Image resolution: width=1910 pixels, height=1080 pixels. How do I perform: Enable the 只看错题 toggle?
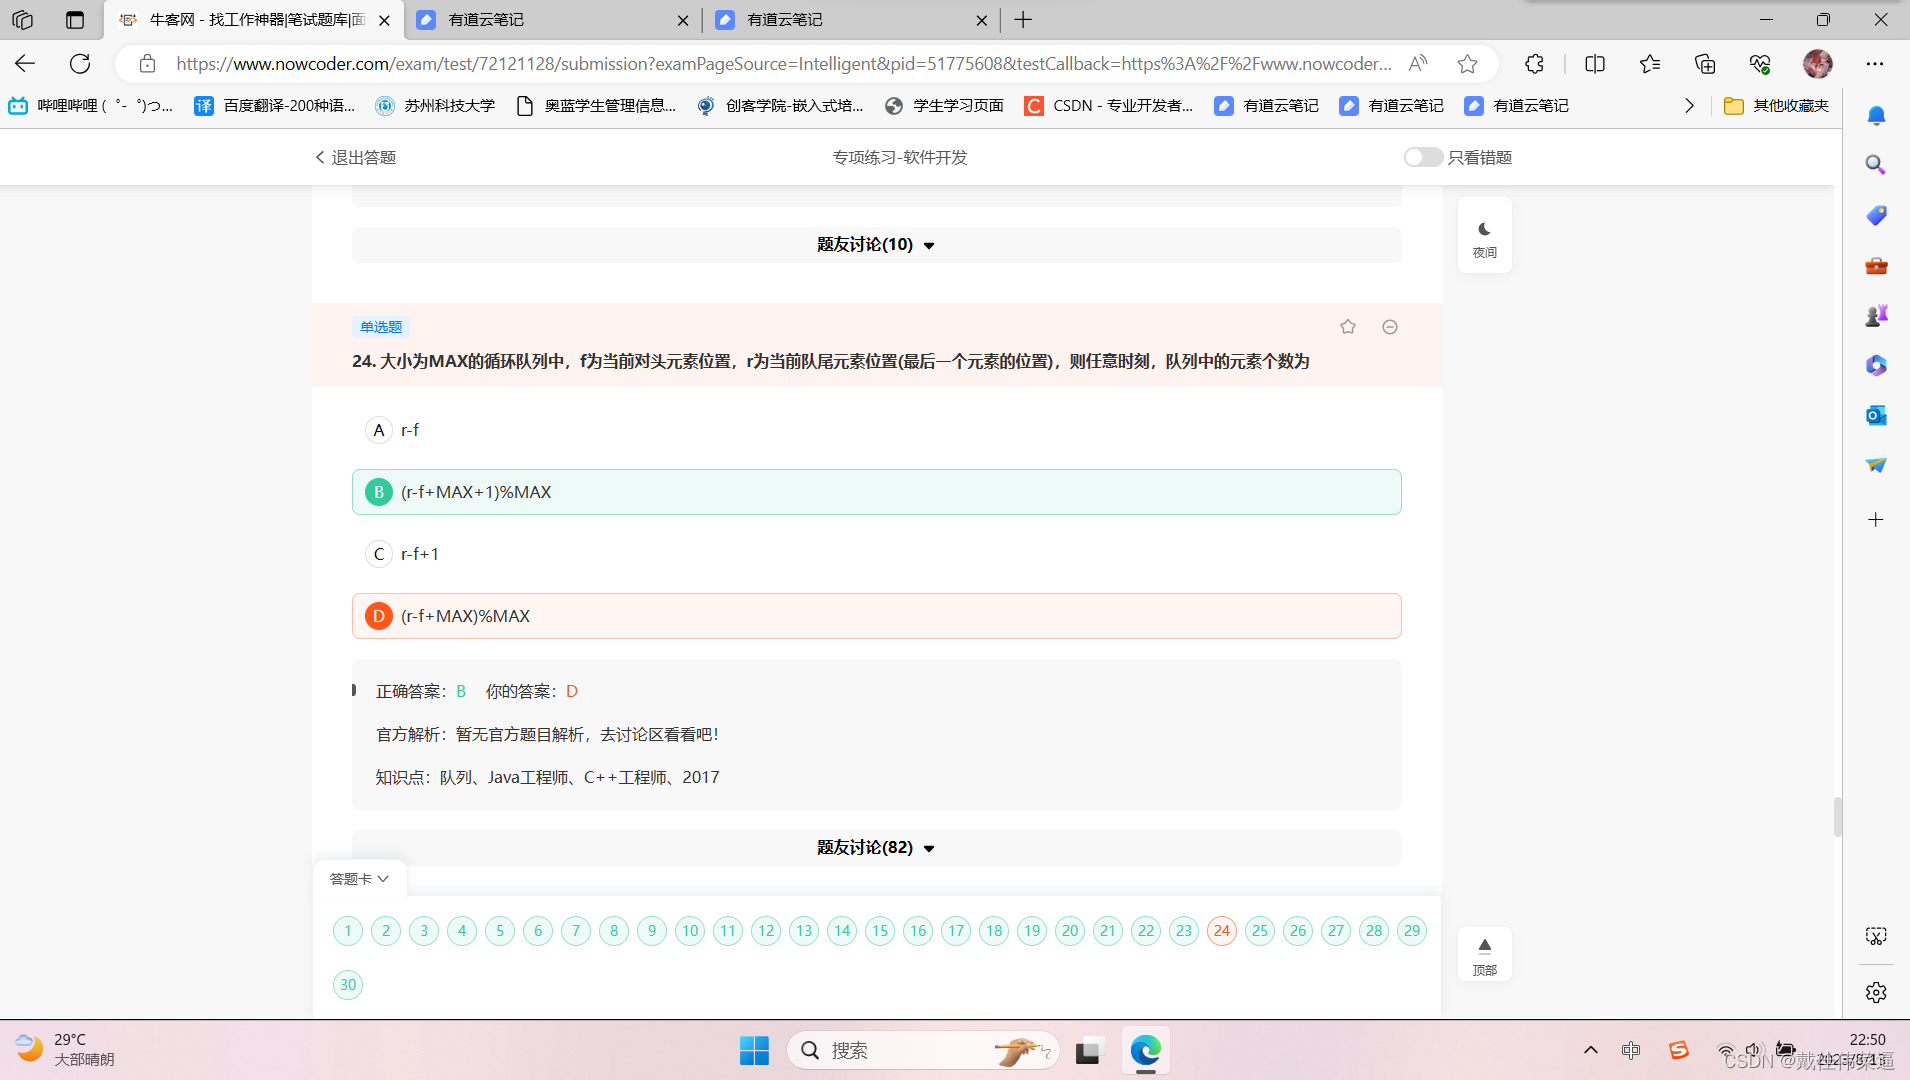pos(1422,157)
